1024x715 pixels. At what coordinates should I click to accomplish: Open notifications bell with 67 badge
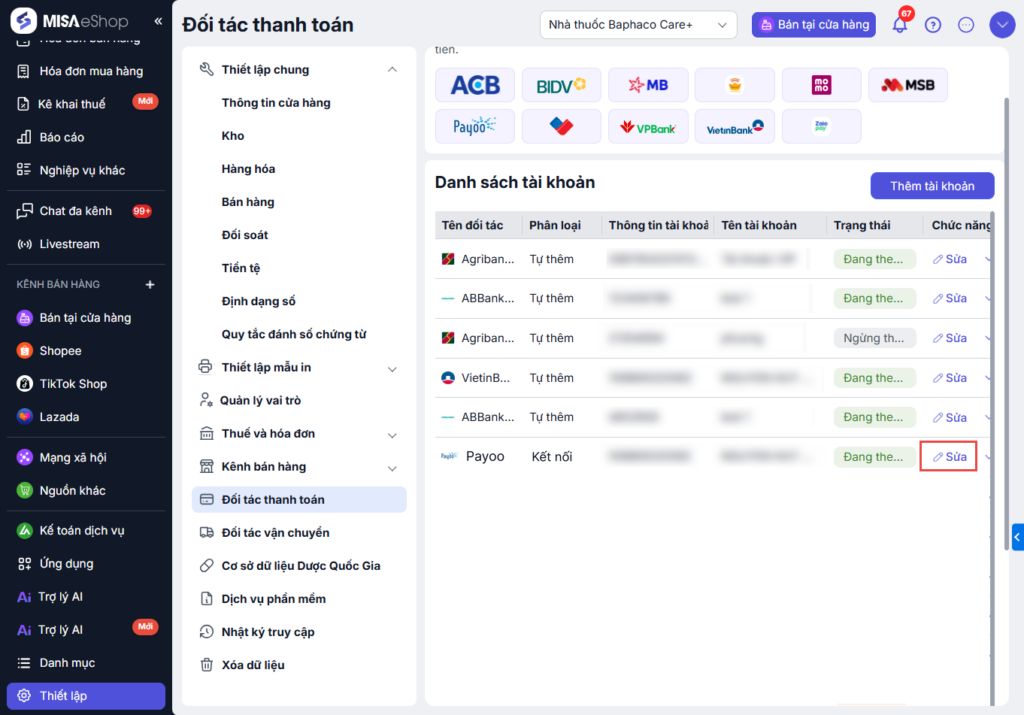coord(900,24)
